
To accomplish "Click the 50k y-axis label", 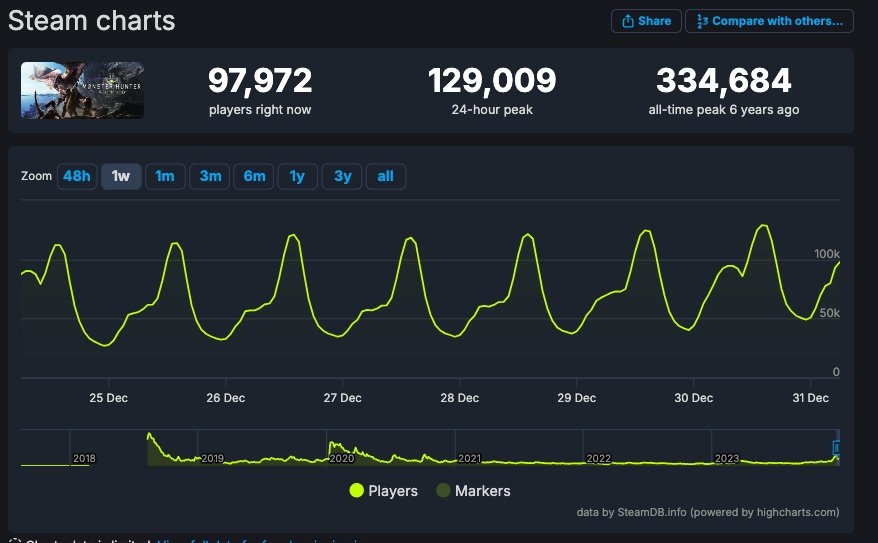I will pos(830,313).
